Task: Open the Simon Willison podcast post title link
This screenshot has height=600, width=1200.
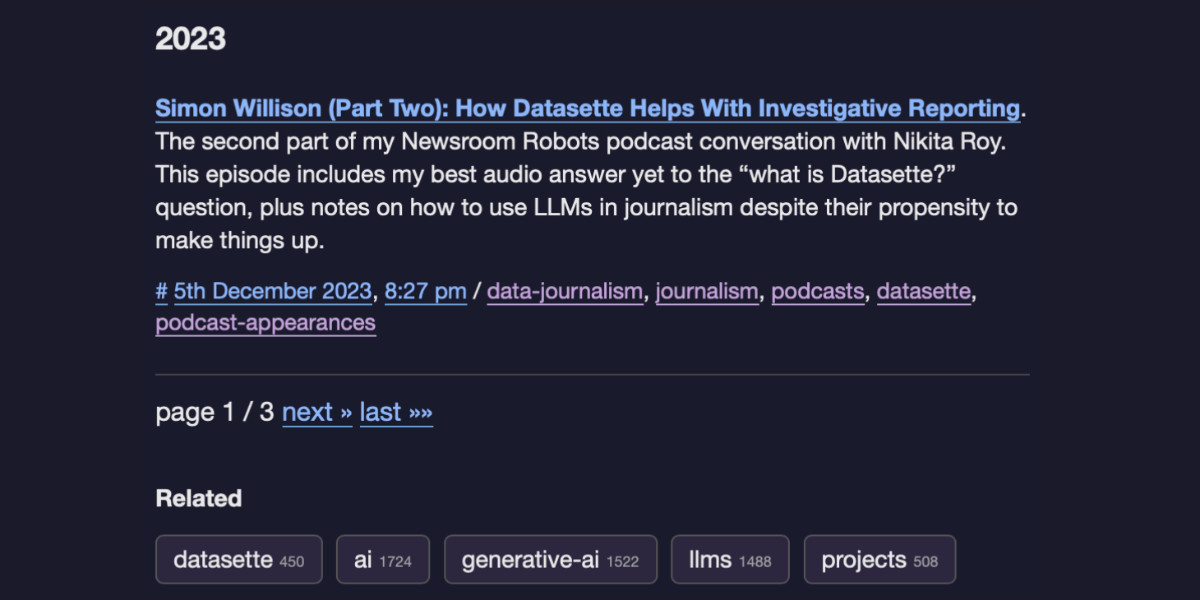Action: click(585, 108)
